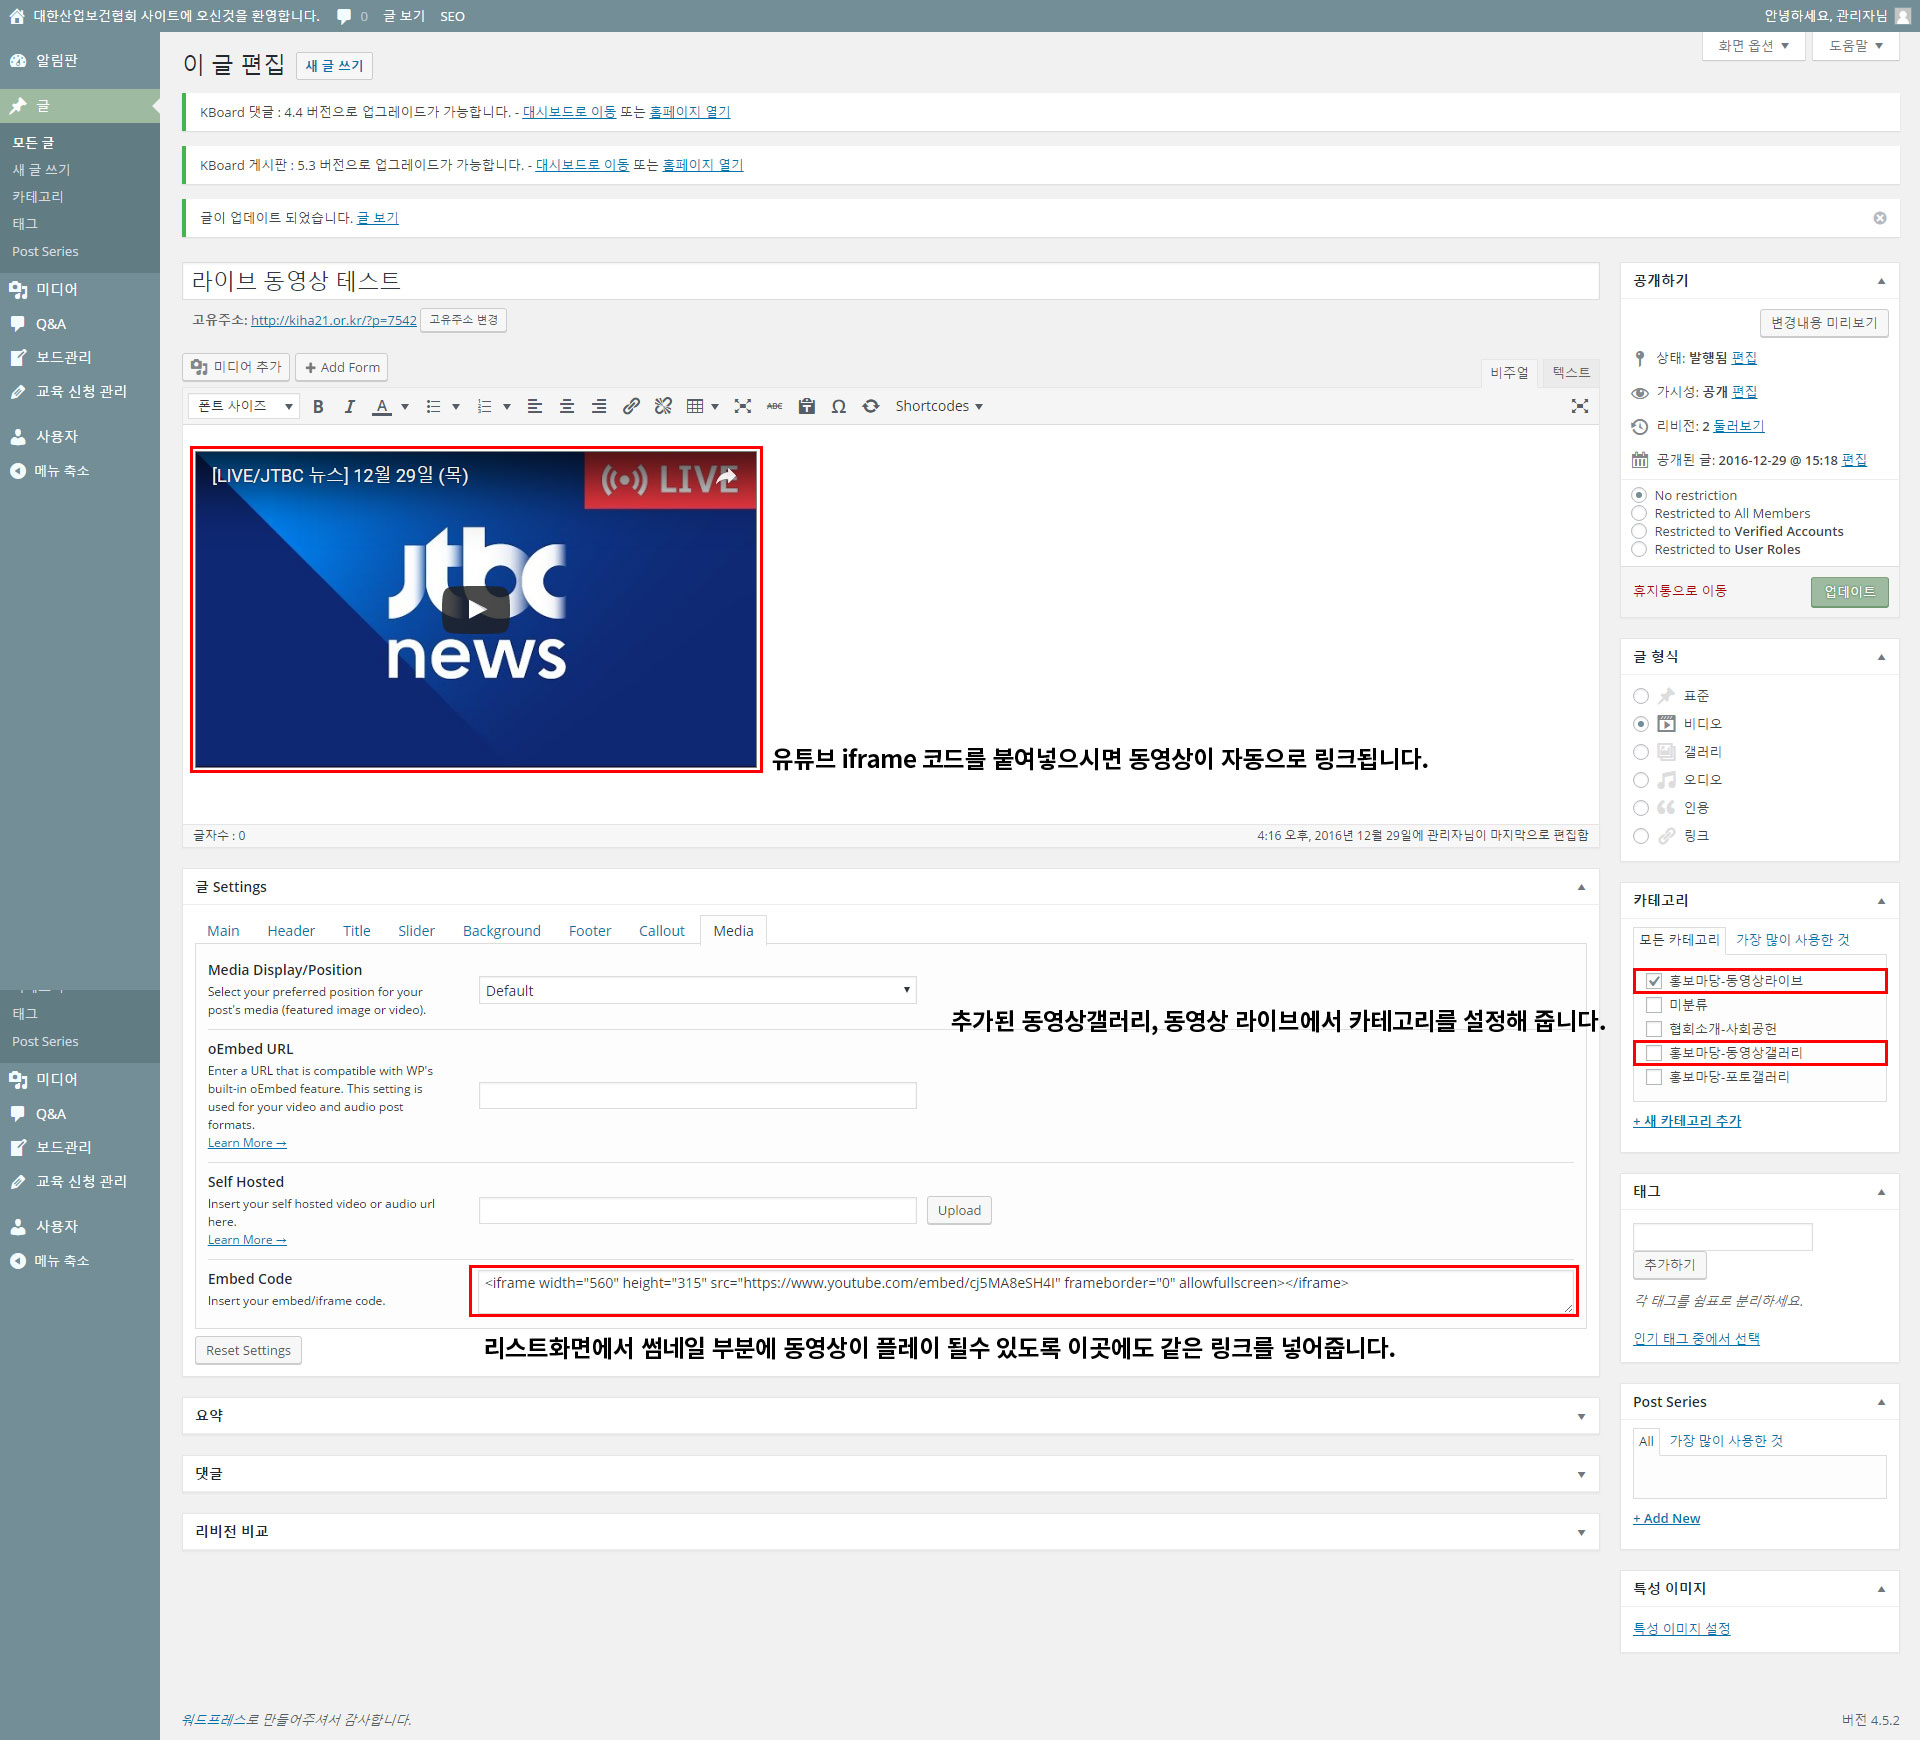Click the home icon in the admin bar
This screenshot has width=1920, height=1740.
[16, 16]
